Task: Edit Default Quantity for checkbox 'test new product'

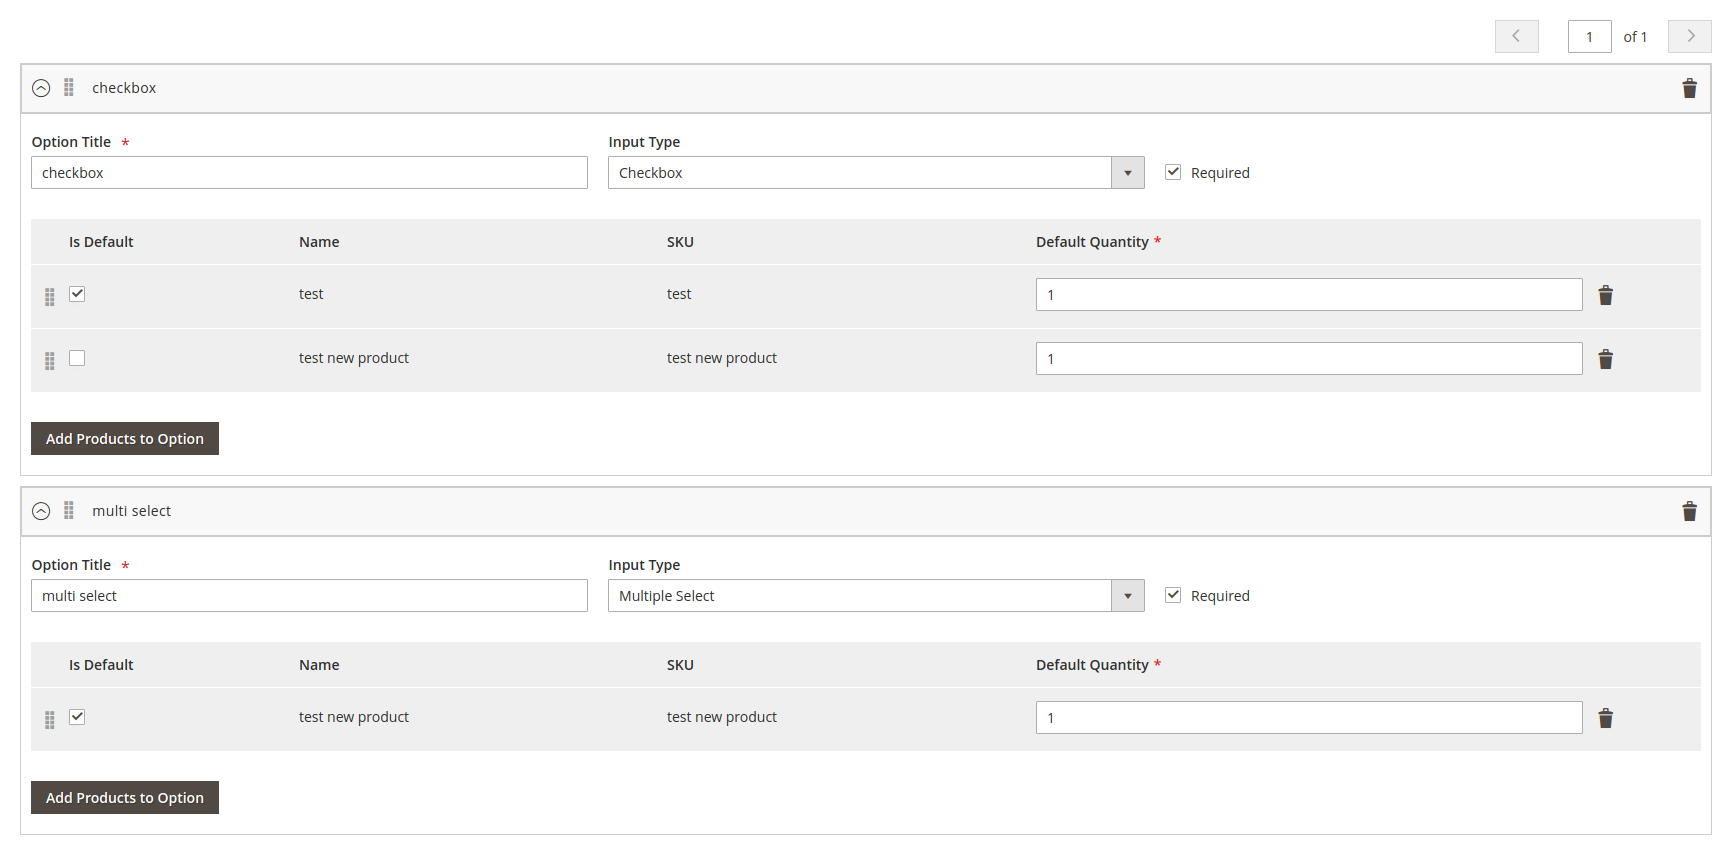Action: coord(1309,359)
